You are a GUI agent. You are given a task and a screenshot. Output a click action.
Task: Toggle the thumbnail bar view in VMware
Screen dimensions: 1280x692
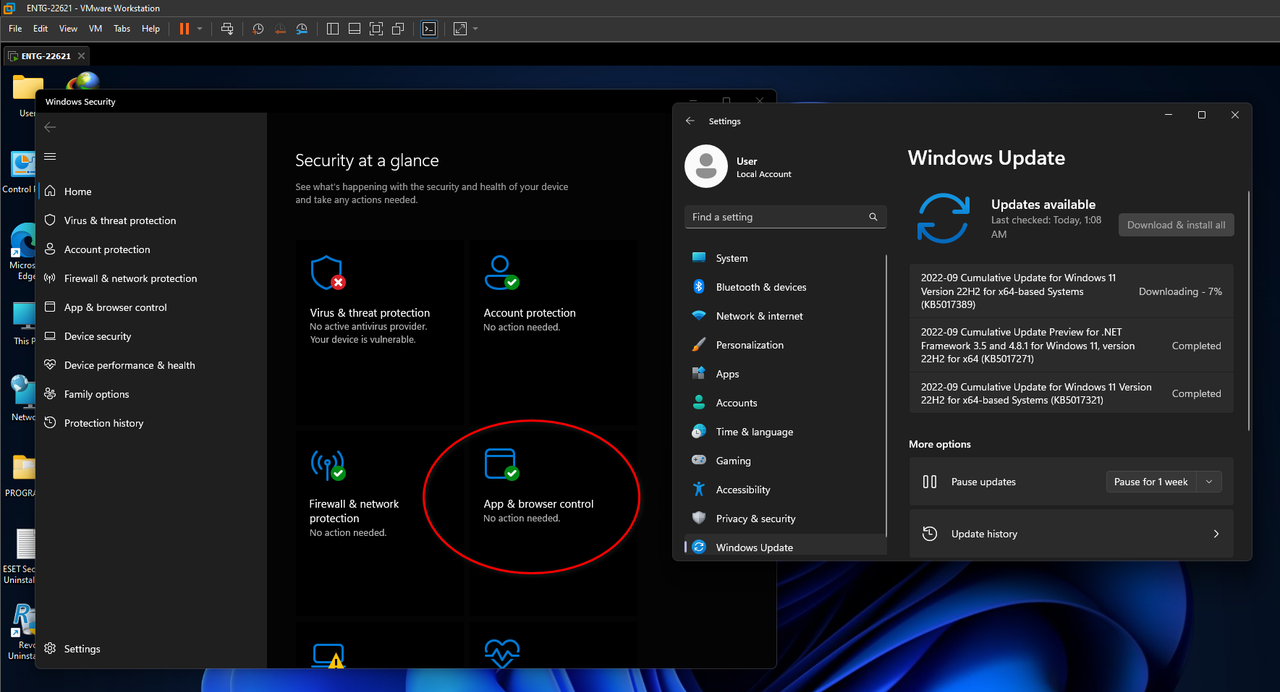pos(354,29)
